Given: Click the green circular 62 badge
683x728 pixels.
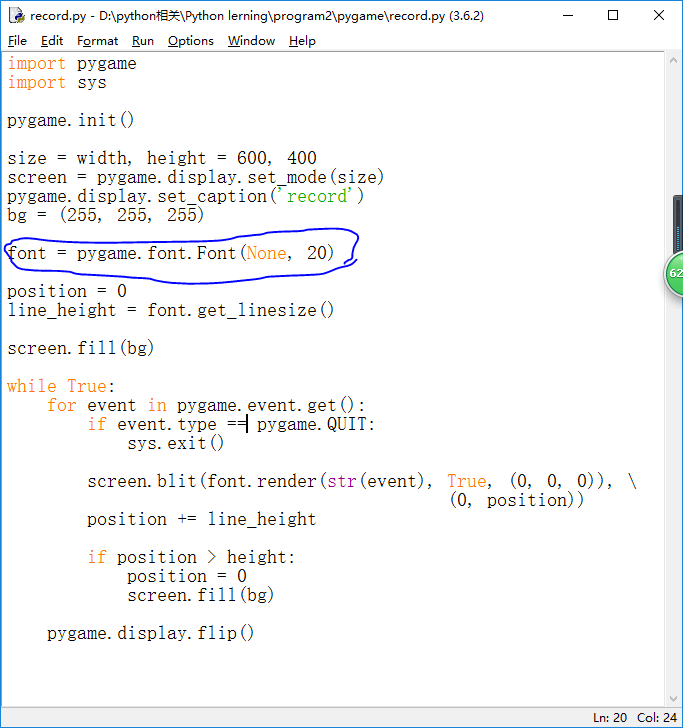Looking at the screenshot, I should click(675, 273).
